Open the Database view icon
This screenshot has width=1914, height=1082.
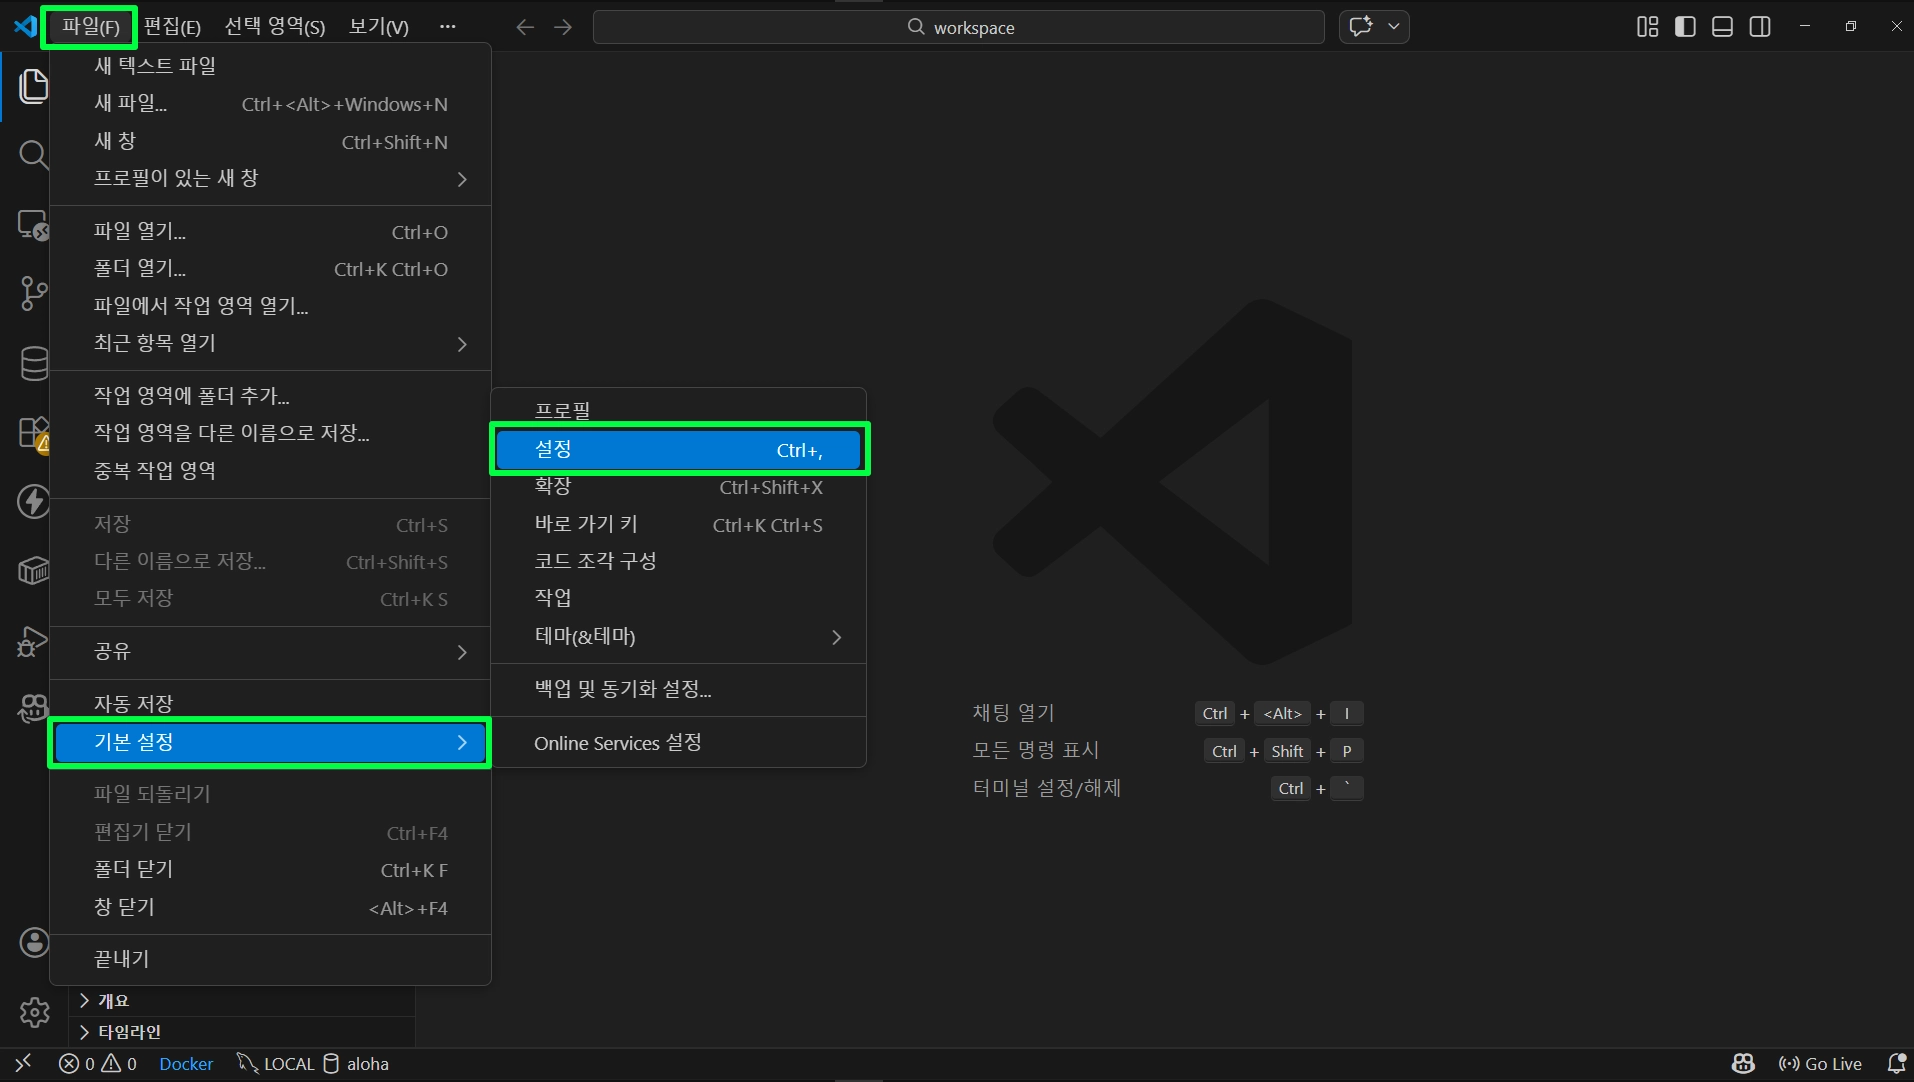(33, 364)
